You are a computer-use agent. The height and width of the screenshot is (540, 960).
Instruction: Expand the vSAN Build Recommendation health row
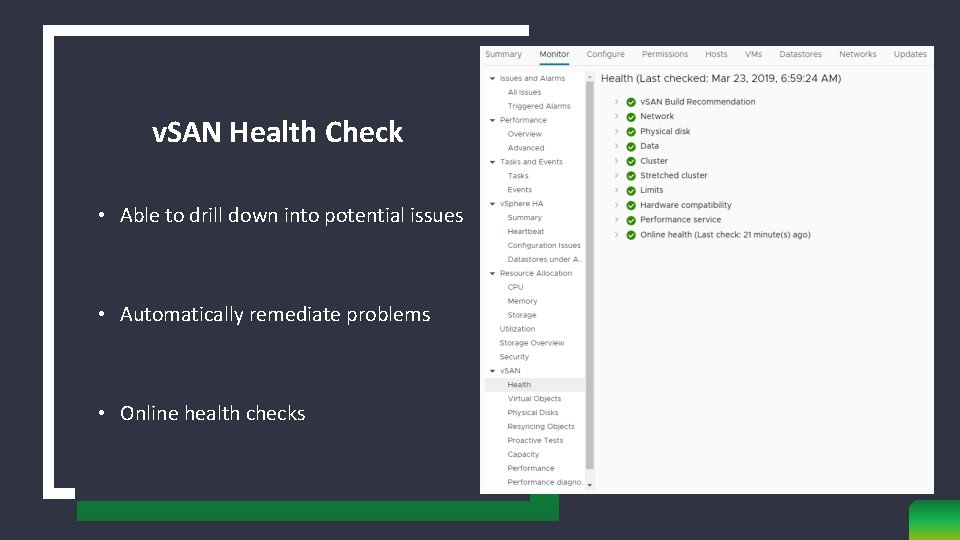tap(617, 102)
